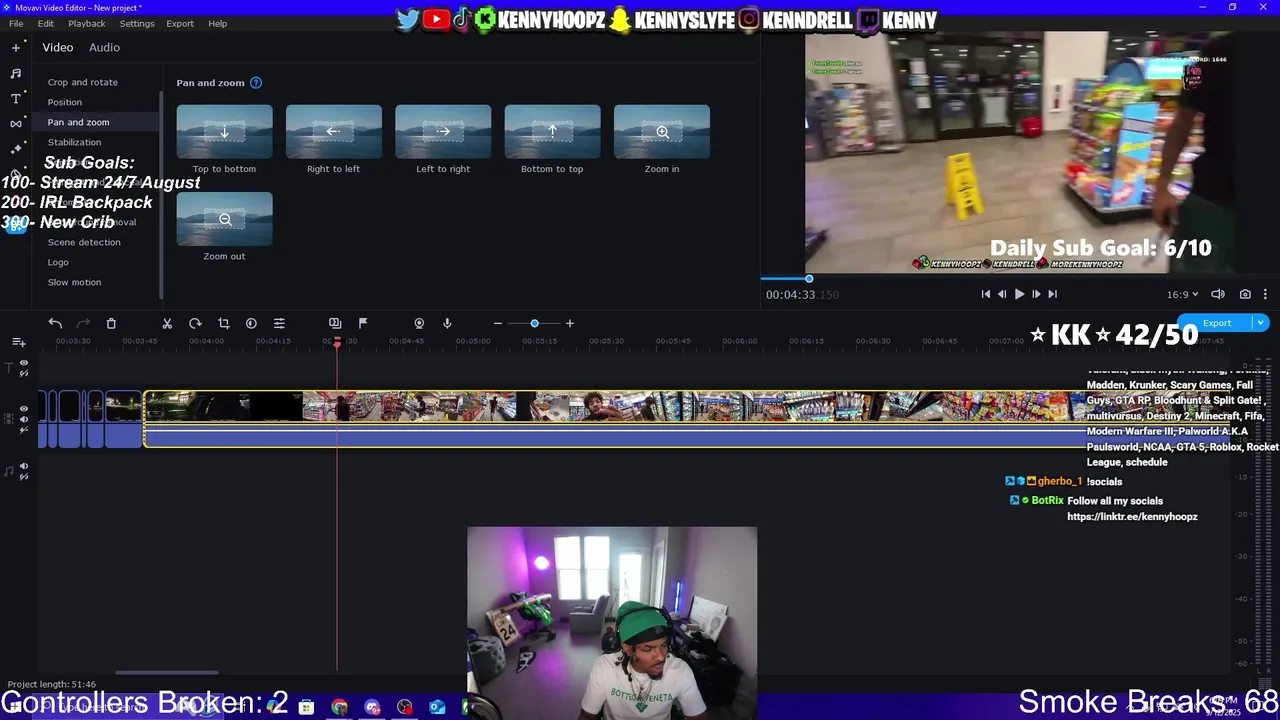Open Pan and zoom help icon
The image size is (1280, 720).
[x=256, y=83]
